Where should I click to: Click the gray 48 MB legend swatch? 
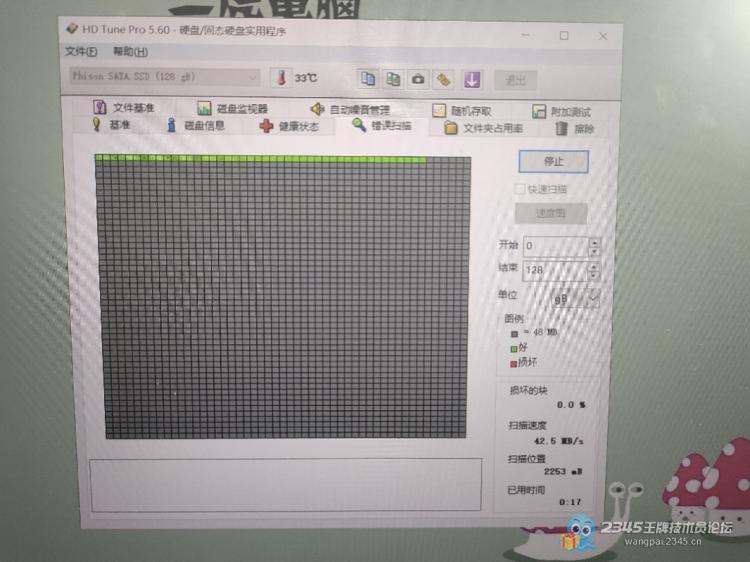click(514, 333)
